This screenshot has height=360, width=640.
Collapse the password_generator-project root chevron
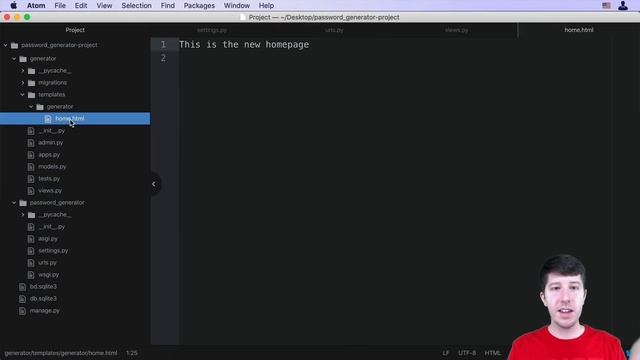coord(6,45)
